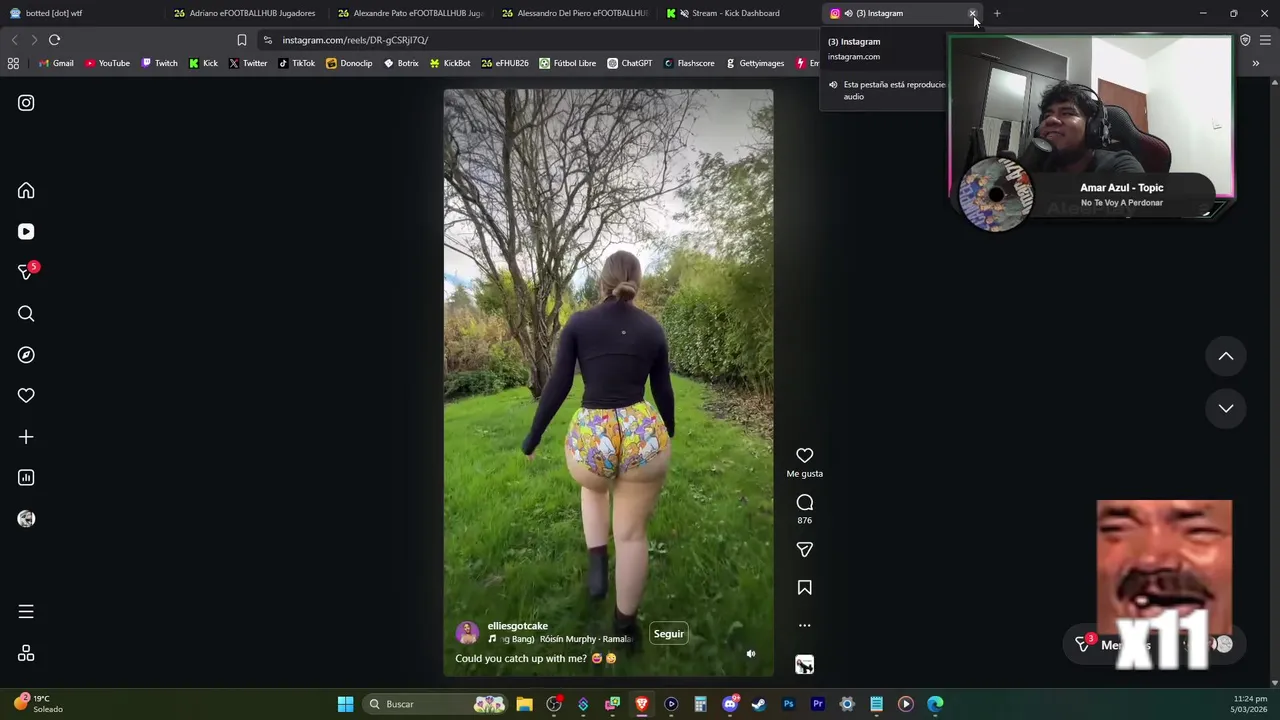Open Microsoft Edge from the taskbar
This screenshot has height=720, width=1280.
(x=935, y=704)
